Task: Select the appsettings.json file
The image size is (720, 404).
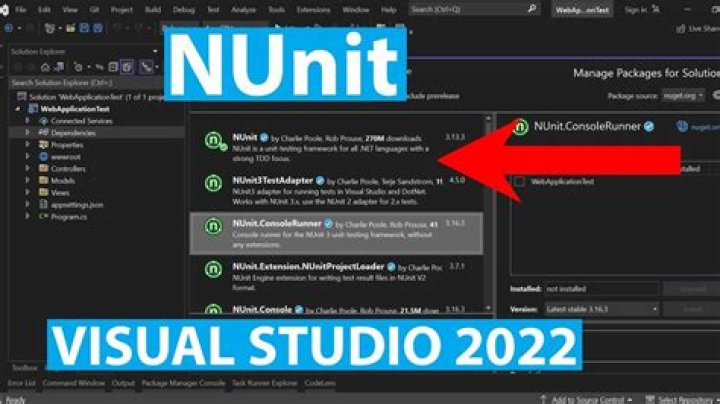Action: pos(77,205)
